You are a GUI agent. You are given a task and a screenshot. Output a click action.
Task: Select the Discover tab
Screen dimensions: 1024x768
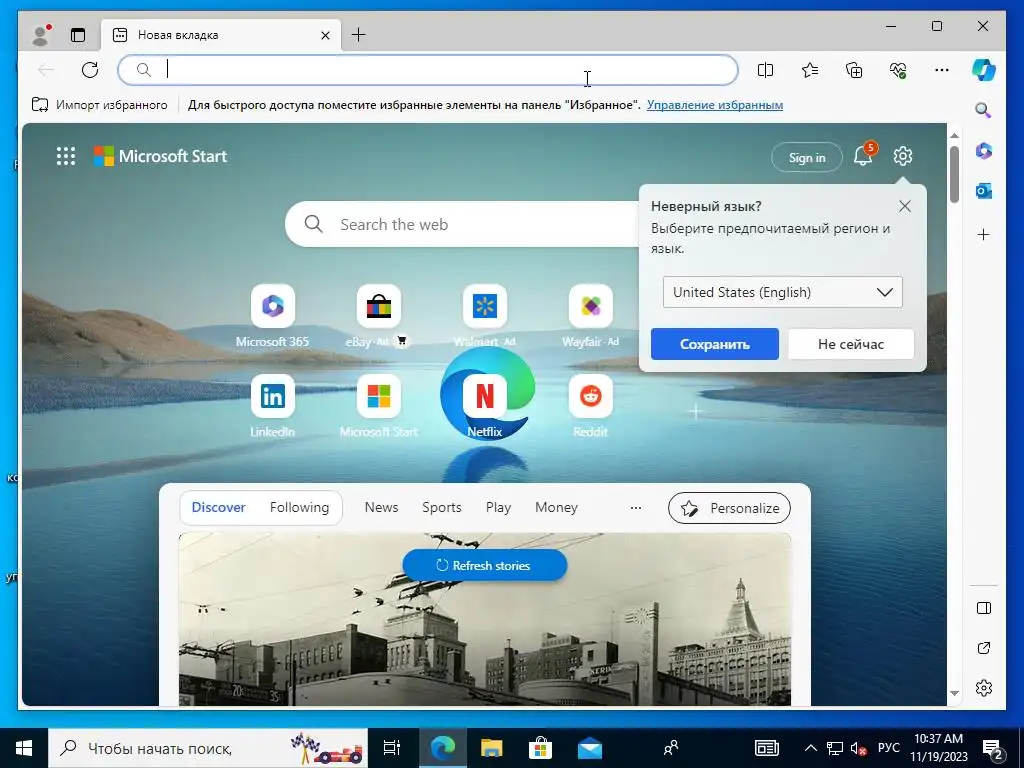(x=218, y=507)
